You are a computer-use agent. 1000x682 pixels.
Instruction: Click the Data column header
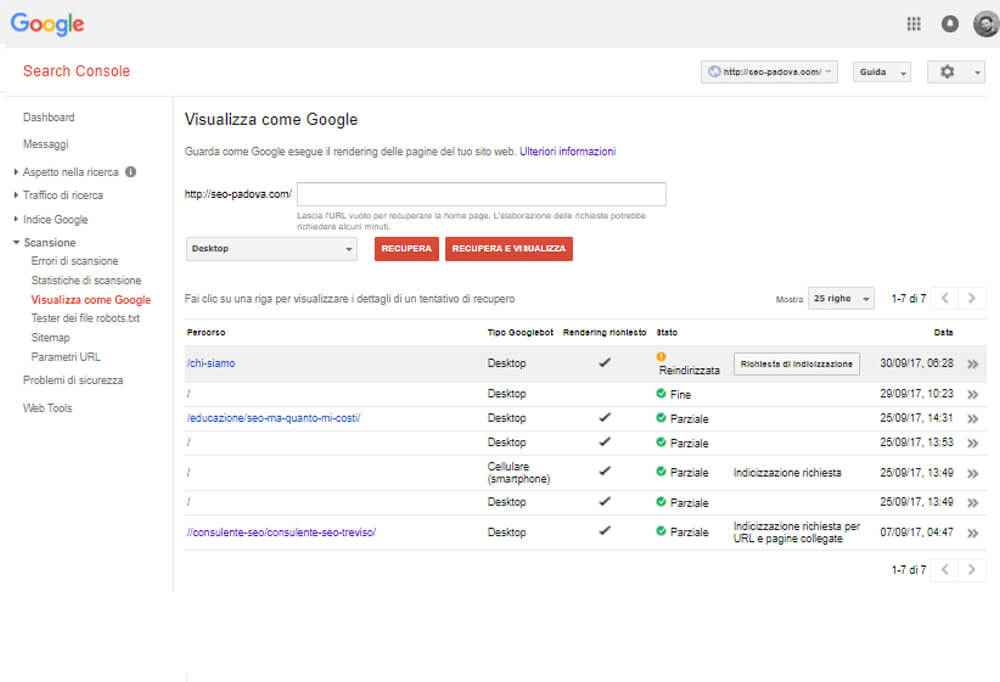pyautogui.click(x=943, y=332)
